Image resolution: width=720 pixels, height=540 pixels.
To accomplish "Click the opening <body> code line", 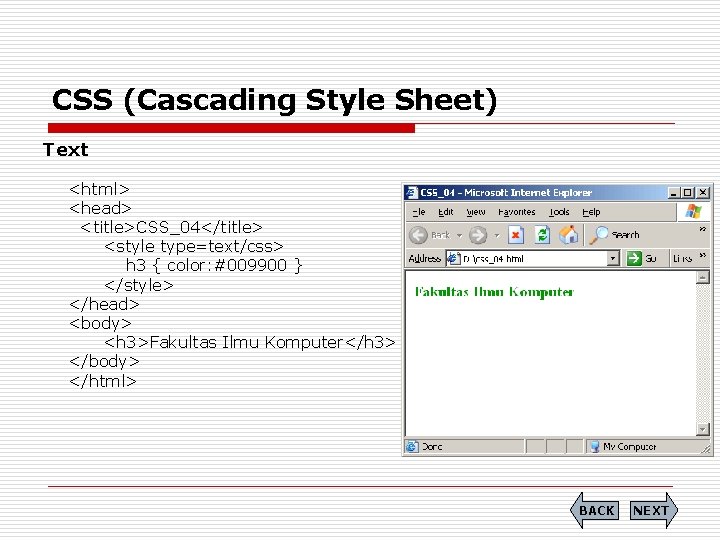I will click(x=100, y=323).
